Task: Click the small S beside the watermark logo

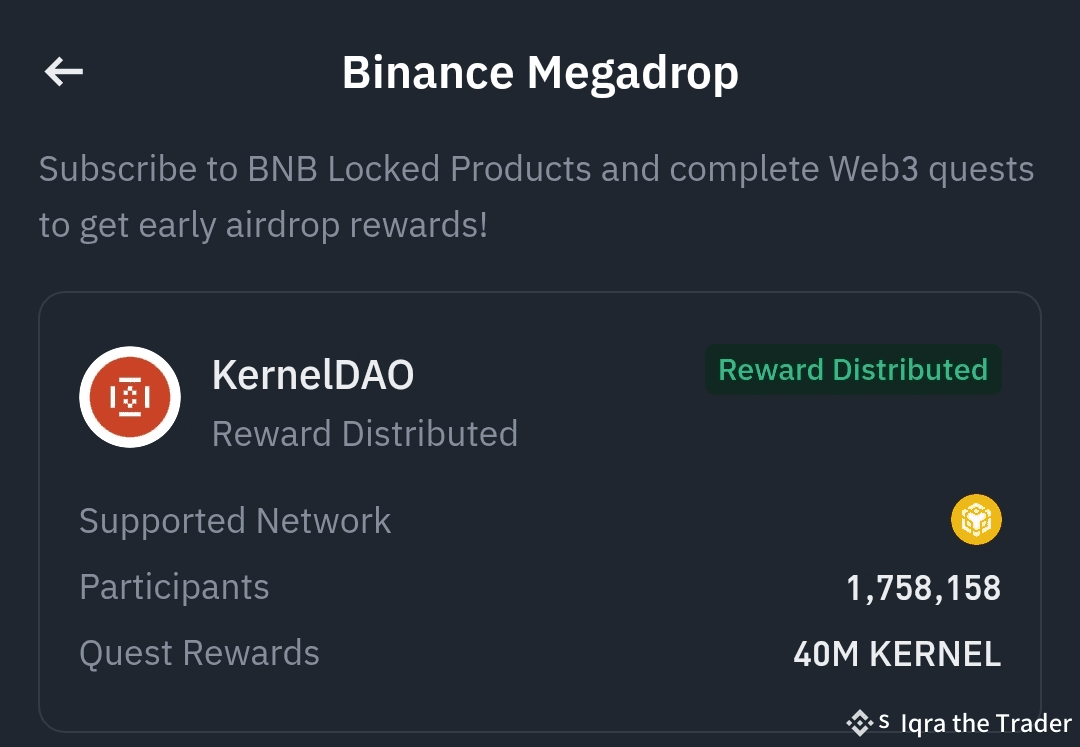Action: coord(884,721)
